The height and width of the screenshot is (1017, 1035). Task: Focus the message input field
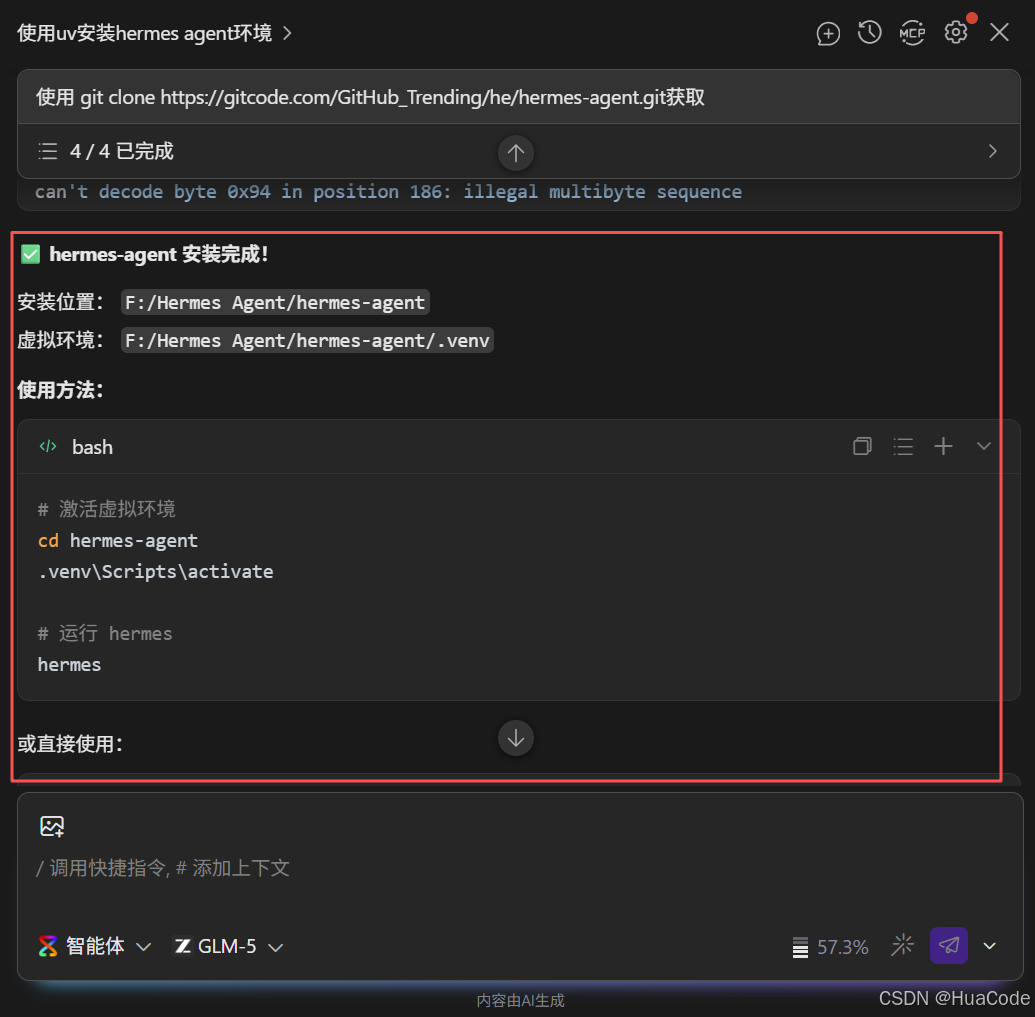[x=519, y=868]
